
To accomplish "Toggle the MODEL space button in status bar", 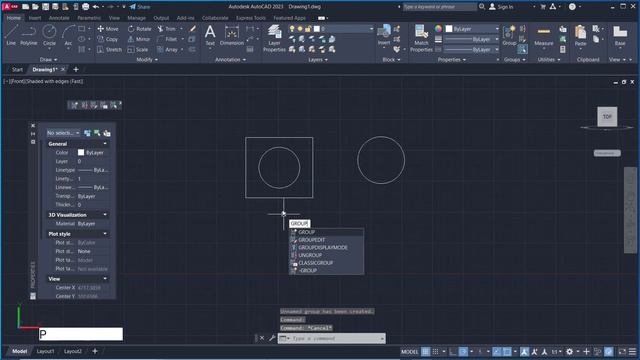I will pos(409,351).
